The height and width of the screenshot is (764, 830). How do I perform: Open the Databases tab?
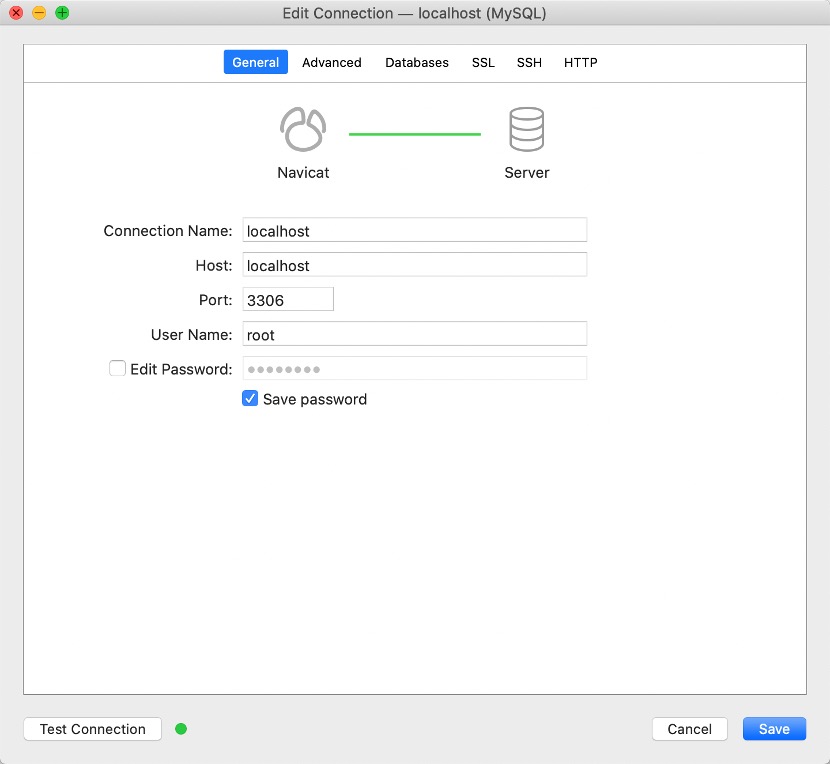click(417, 62)
